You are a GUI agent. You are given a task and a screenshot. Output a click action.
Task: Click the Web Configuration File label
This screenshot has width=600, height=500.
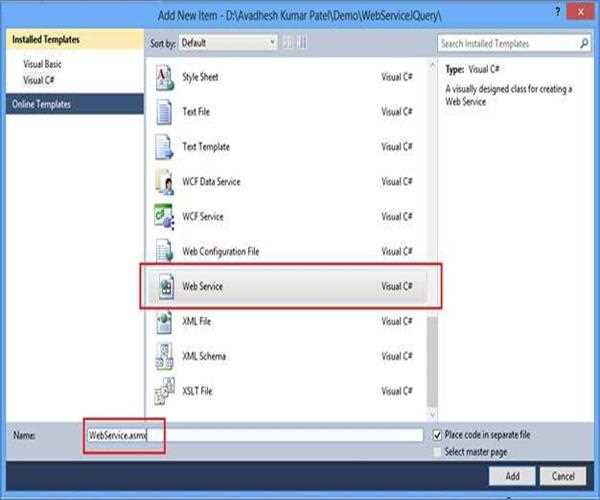pyautogui.click(x=221, y=251)
